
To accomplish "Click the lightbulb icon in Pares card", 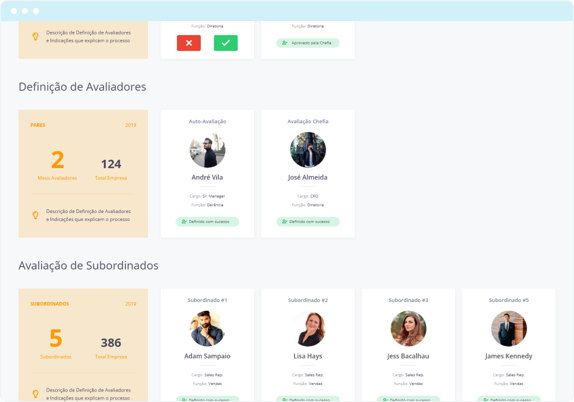I will (36, 215).
